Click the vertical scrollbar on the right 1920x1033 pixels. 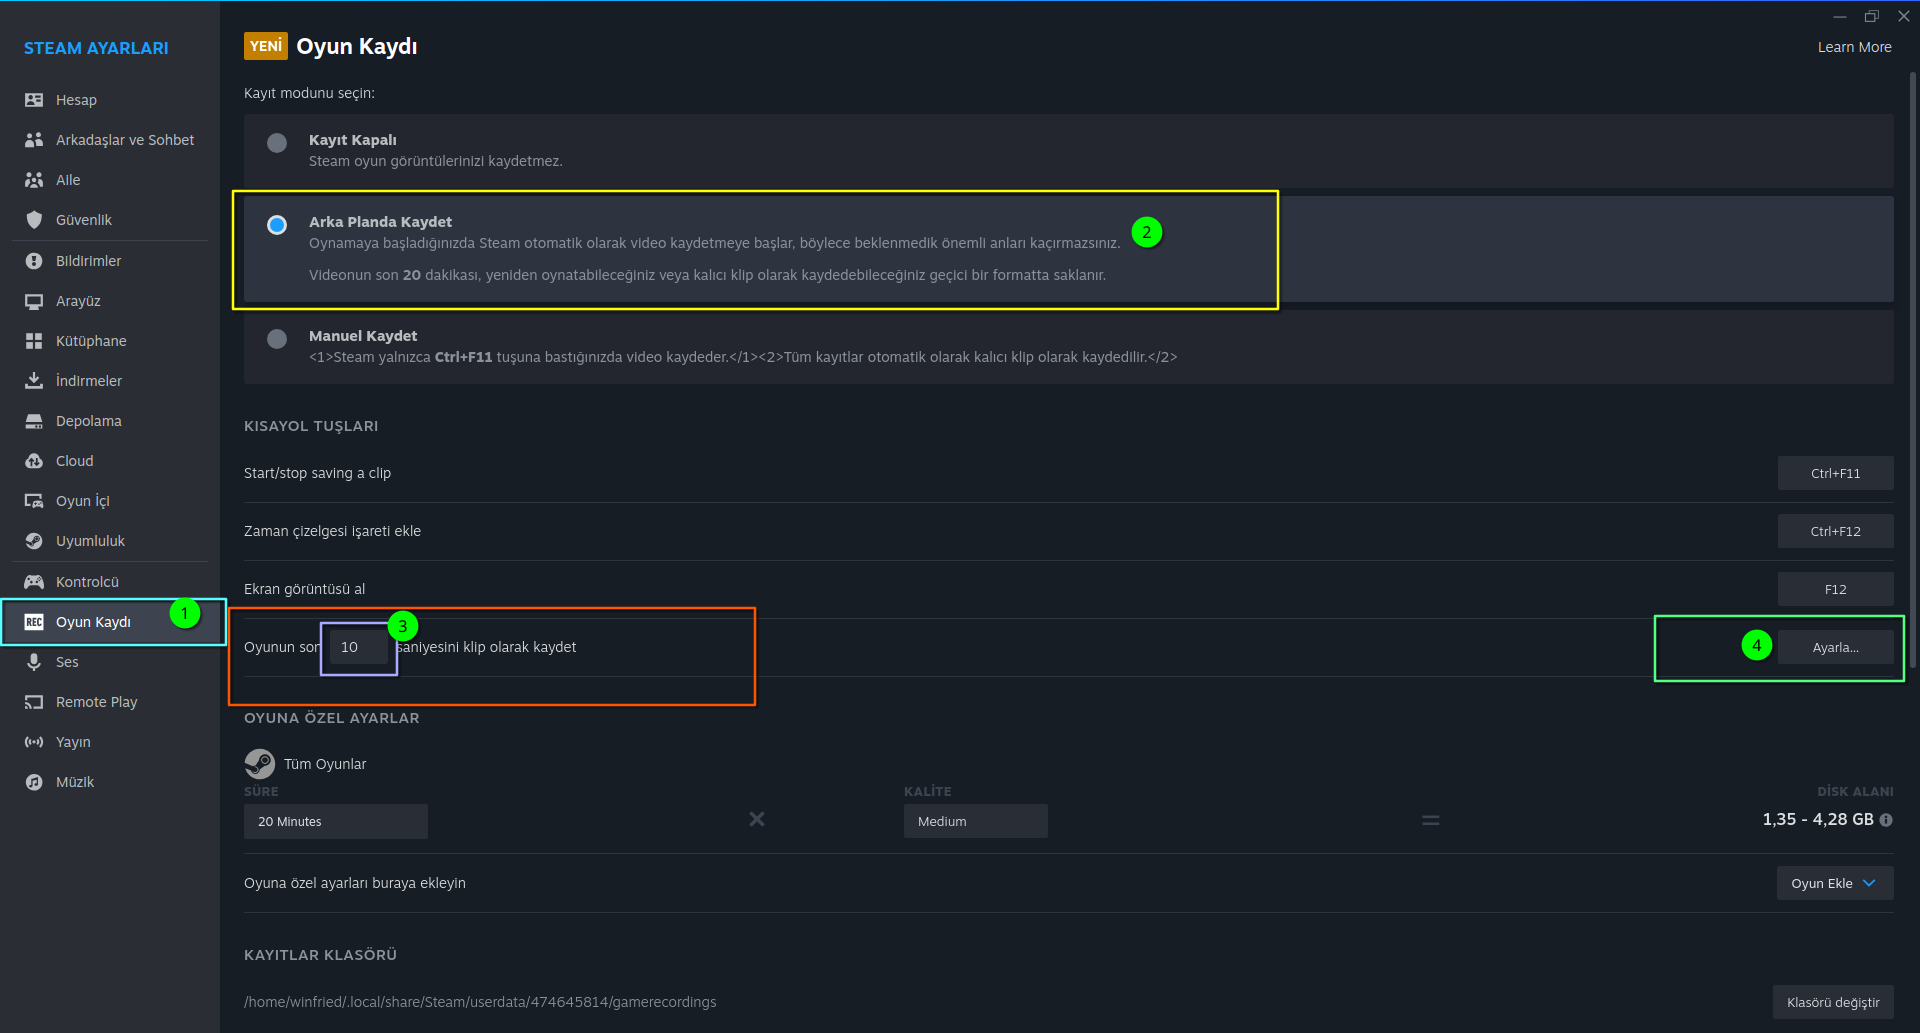(1913, 370)
